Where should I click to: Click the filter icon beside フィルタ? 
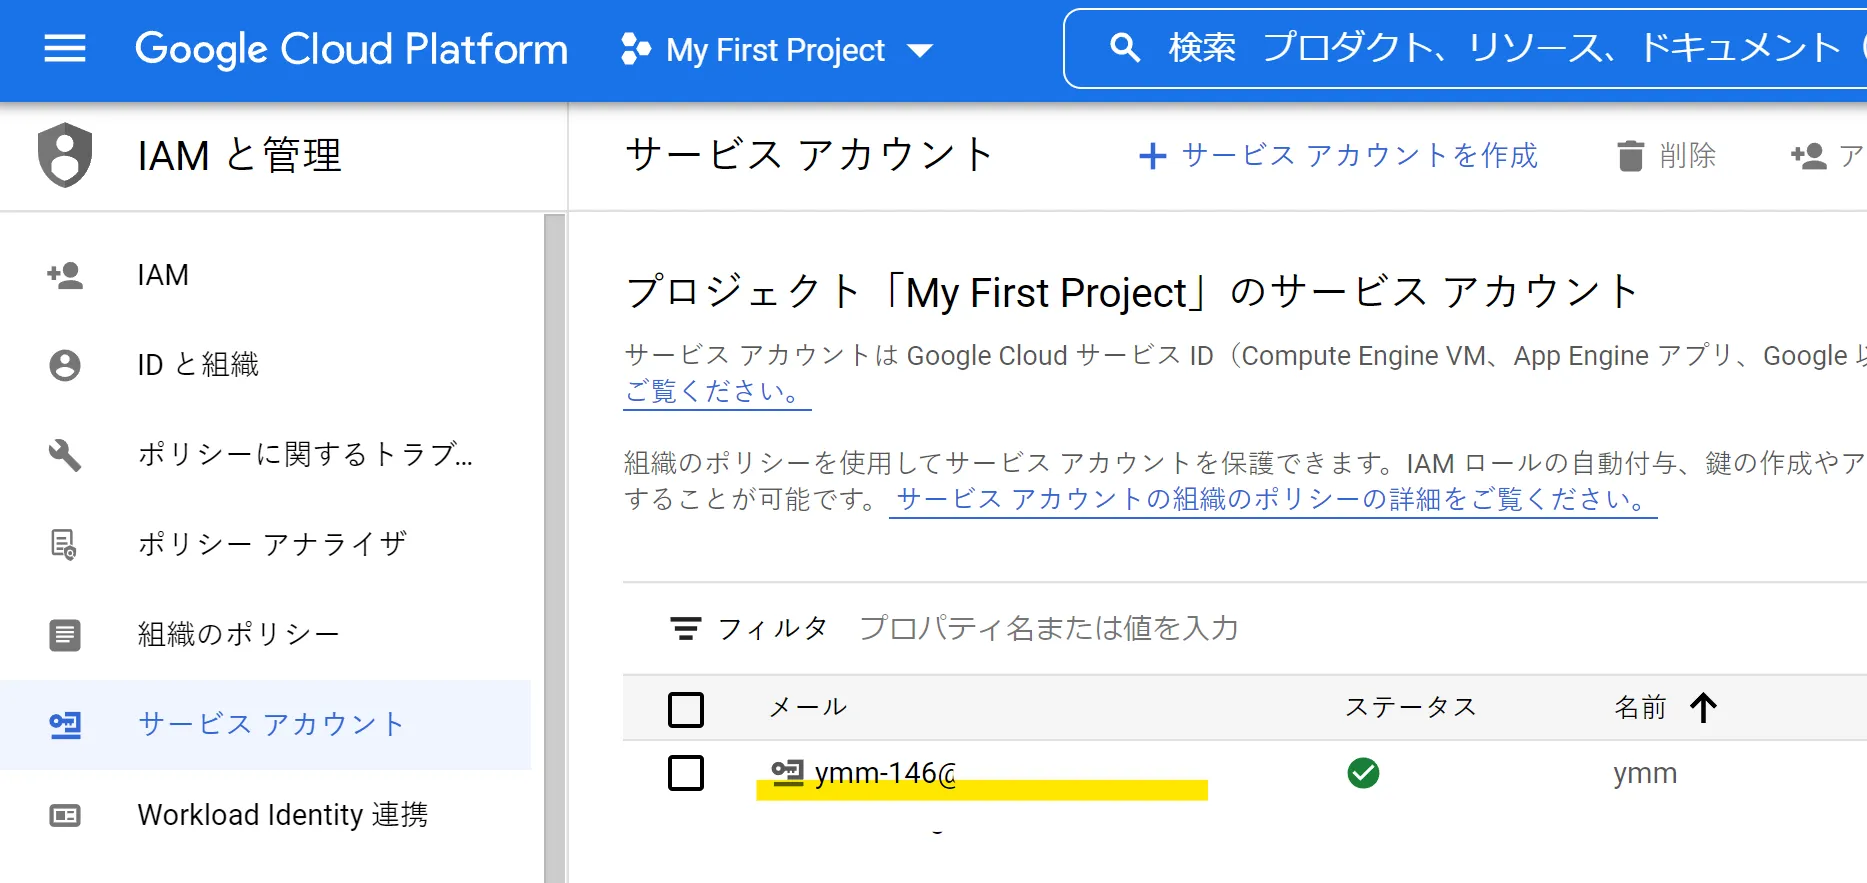685,628
